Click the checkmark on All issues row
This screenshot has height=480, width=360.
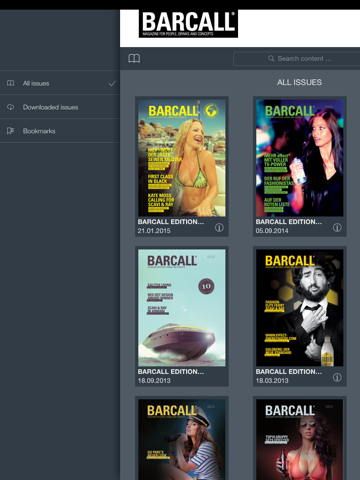(x=112, y=83)
